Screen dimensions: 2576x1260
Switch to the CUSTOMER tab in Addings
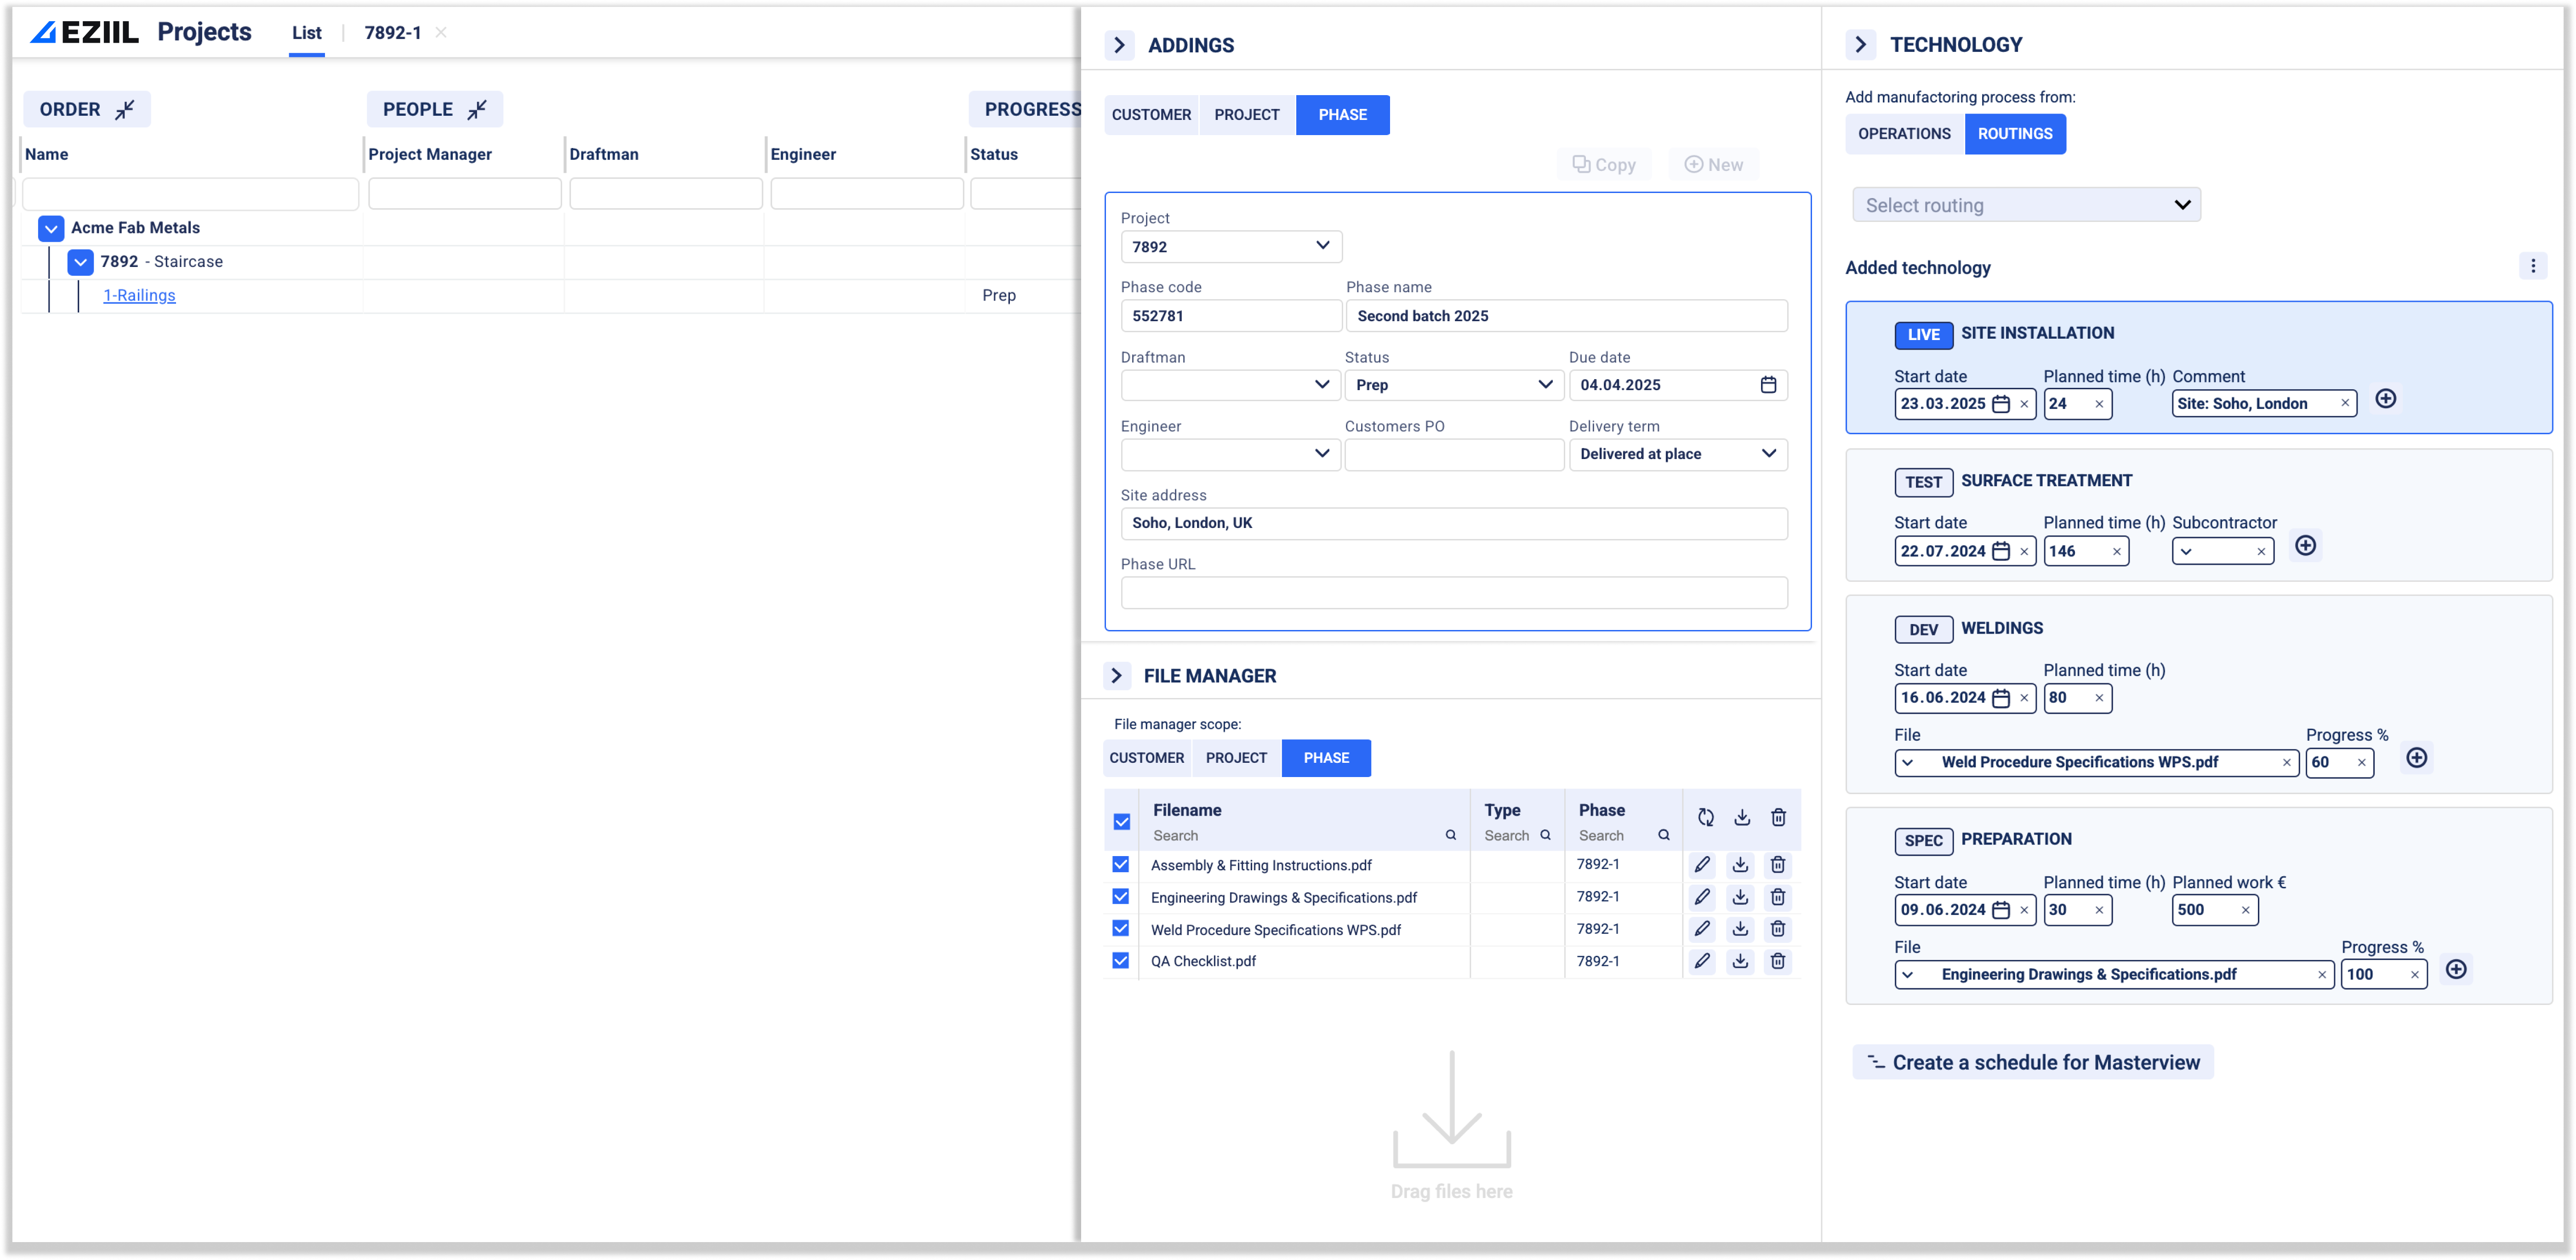point(1150,115)
